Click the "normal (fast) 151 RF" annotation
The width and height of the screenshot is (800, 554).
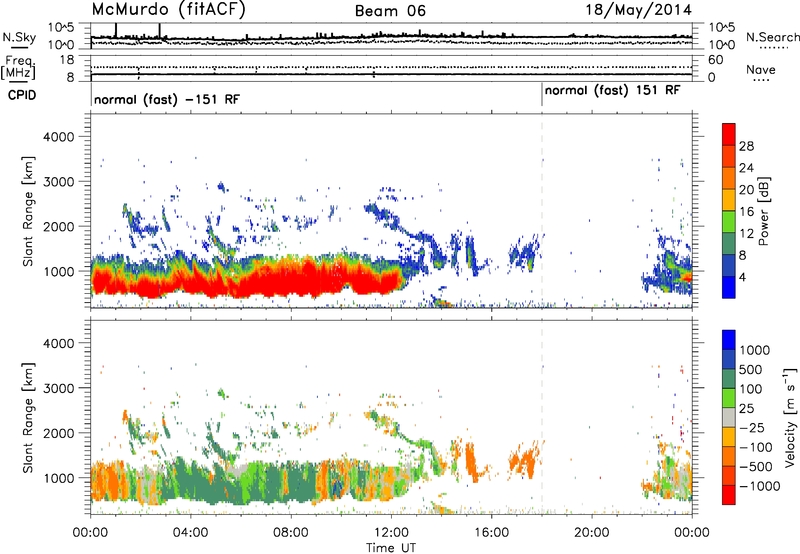tap(612, 91)
